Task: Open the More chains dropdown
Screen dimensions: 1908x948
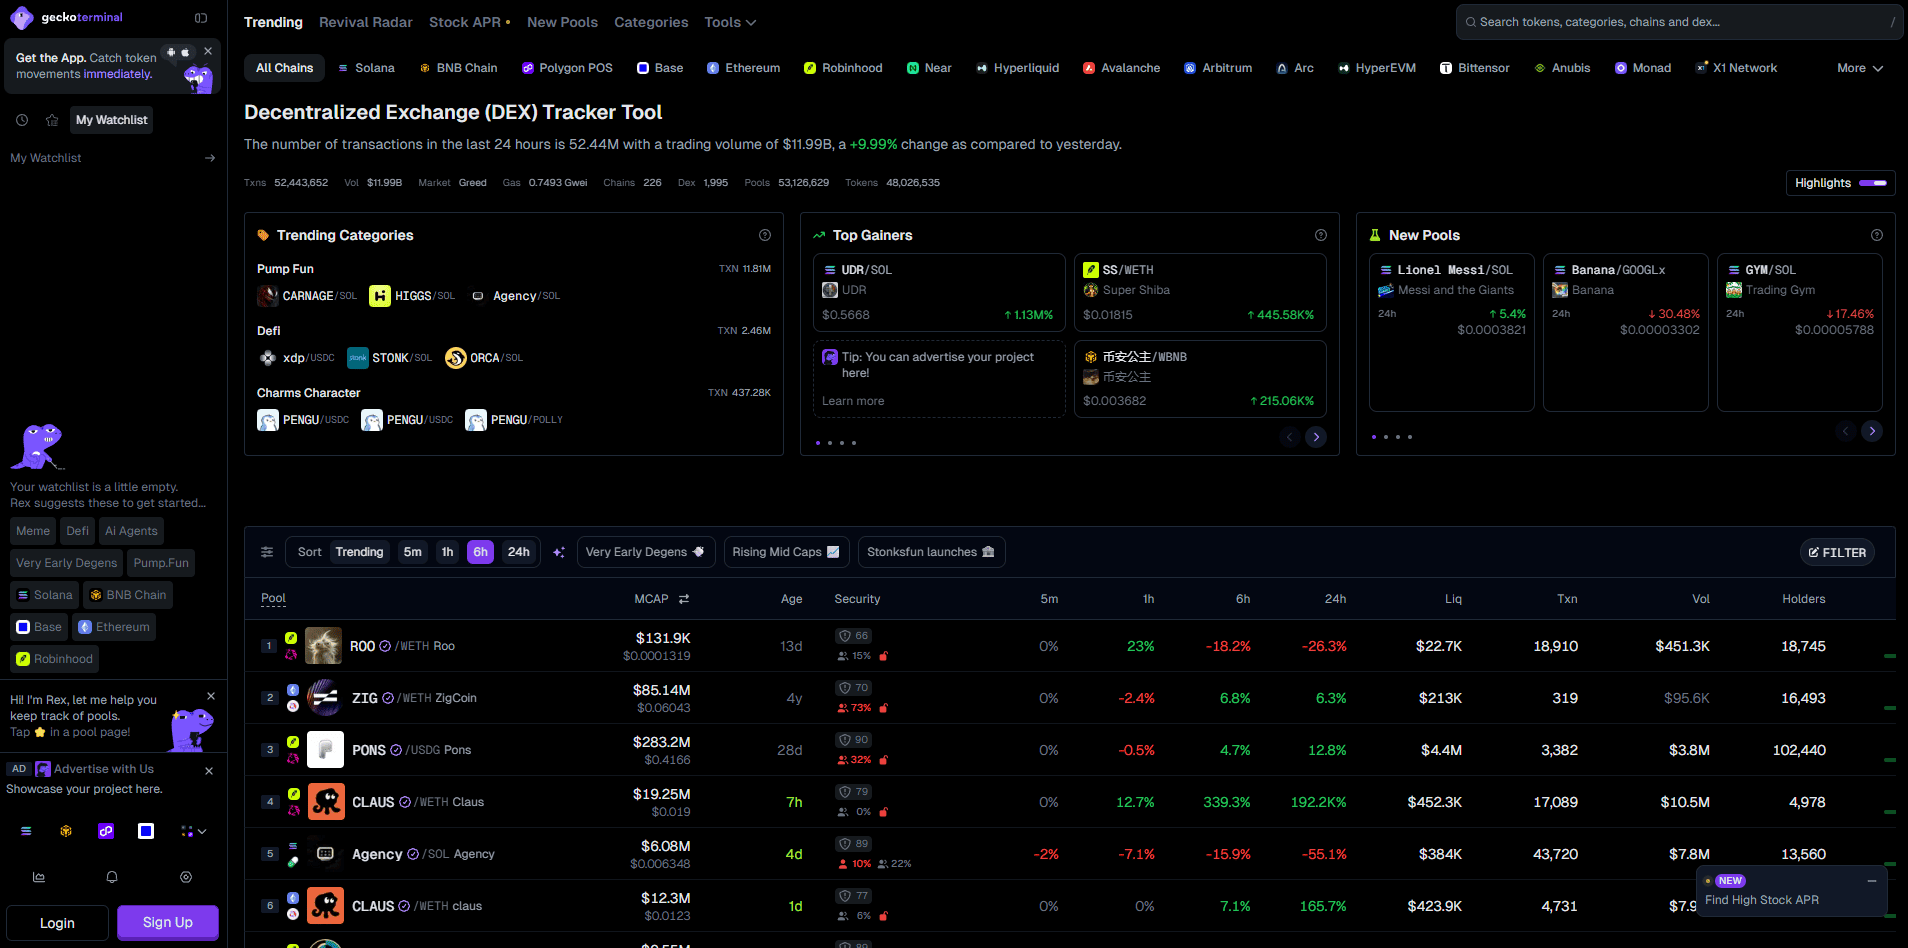Action: pos(1860,68)
